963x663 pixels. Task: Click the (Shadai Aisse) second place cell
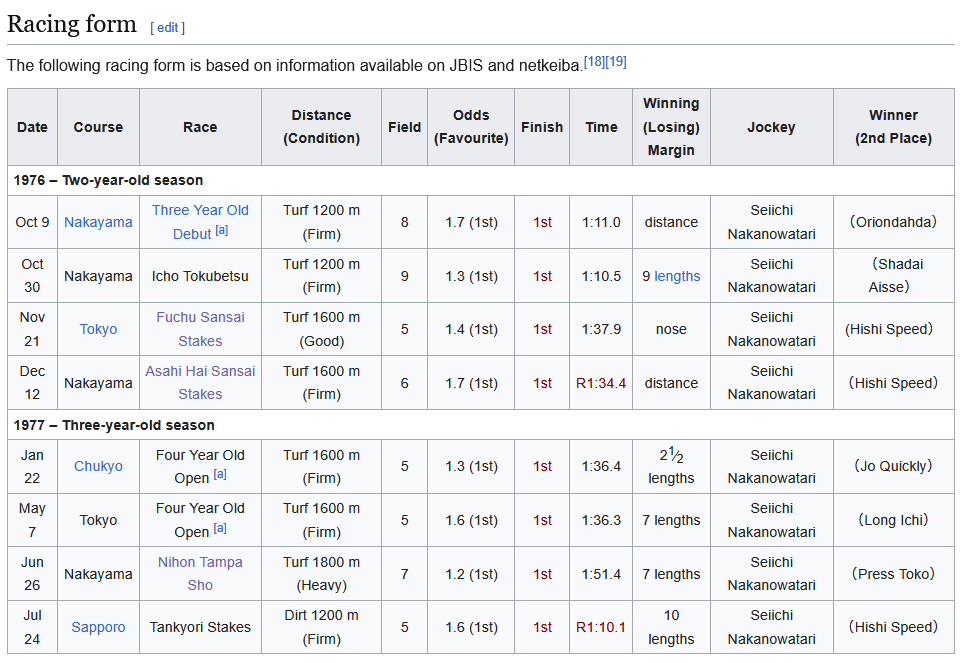[x=894, y=276]
